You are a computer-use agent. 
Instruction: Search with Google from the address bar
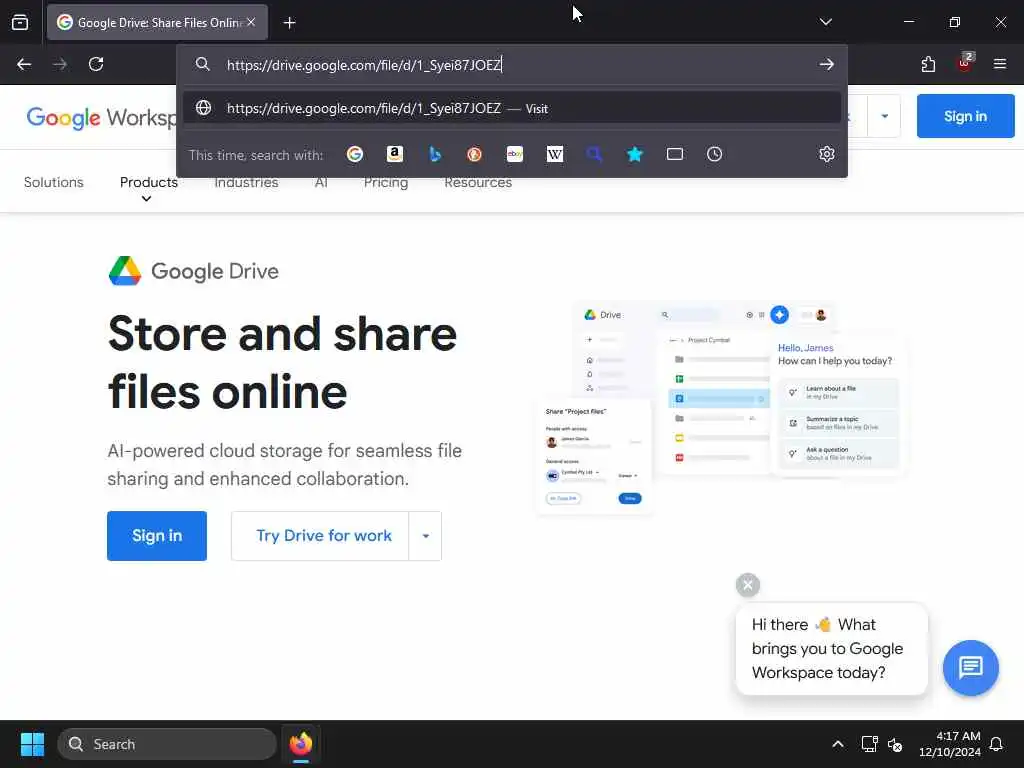355,154
